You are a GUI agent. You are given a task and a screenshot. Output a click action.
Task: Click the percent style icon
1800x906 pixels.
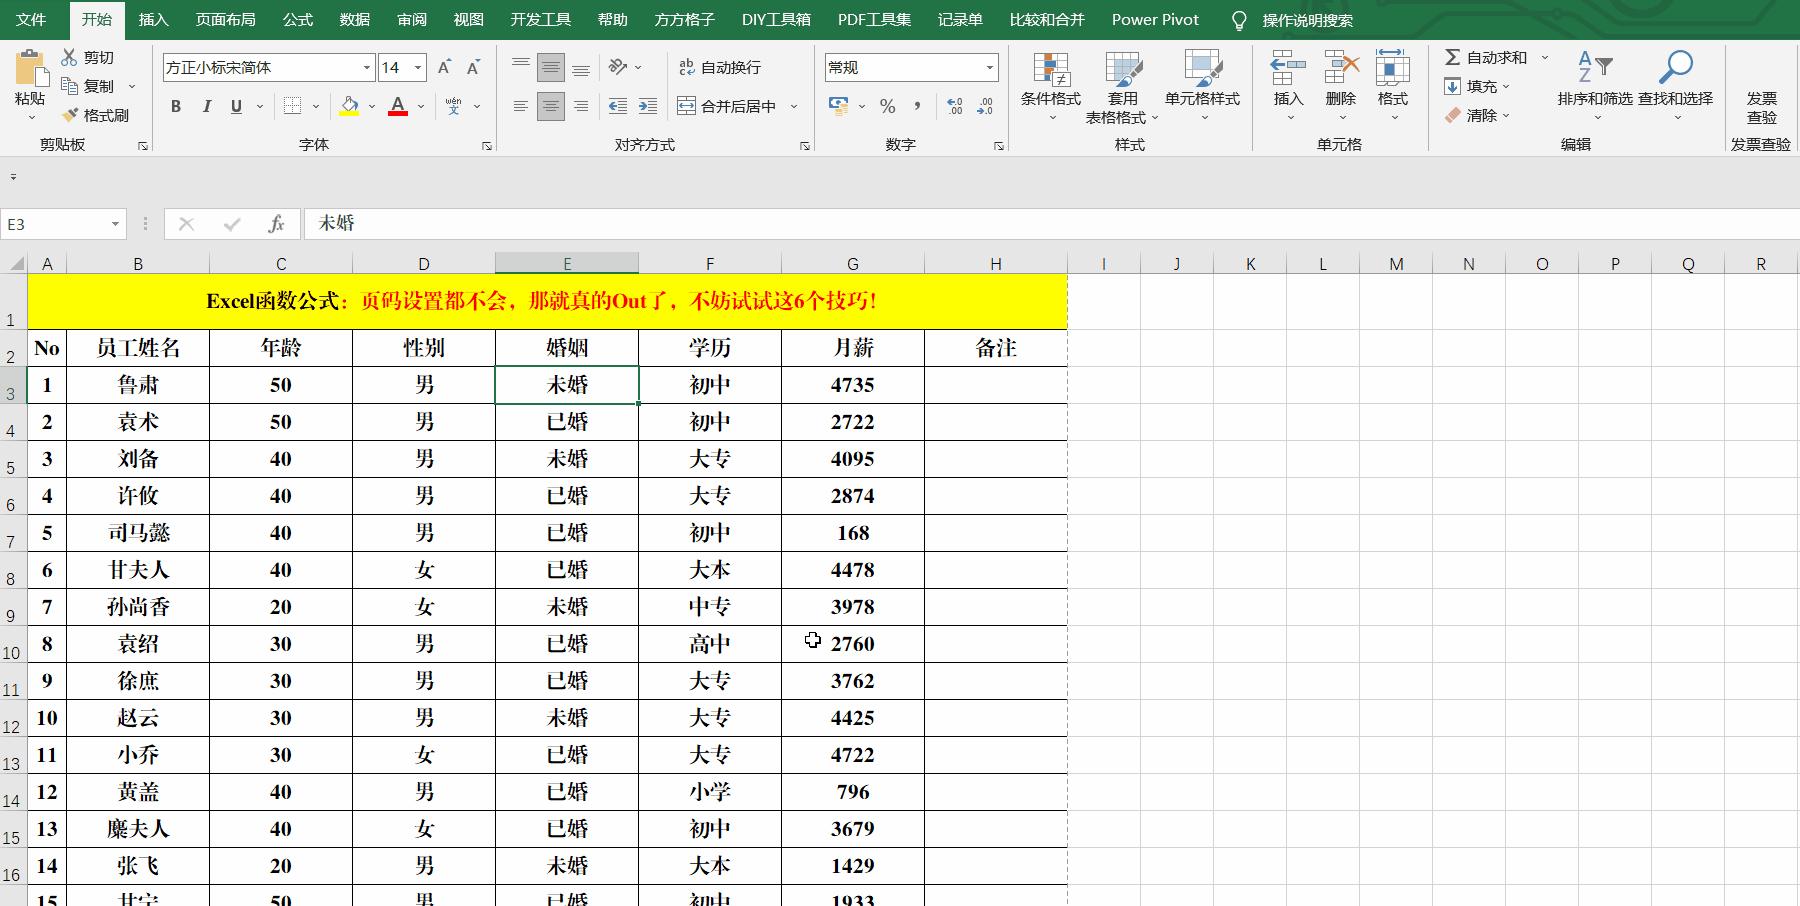(887, 106)
